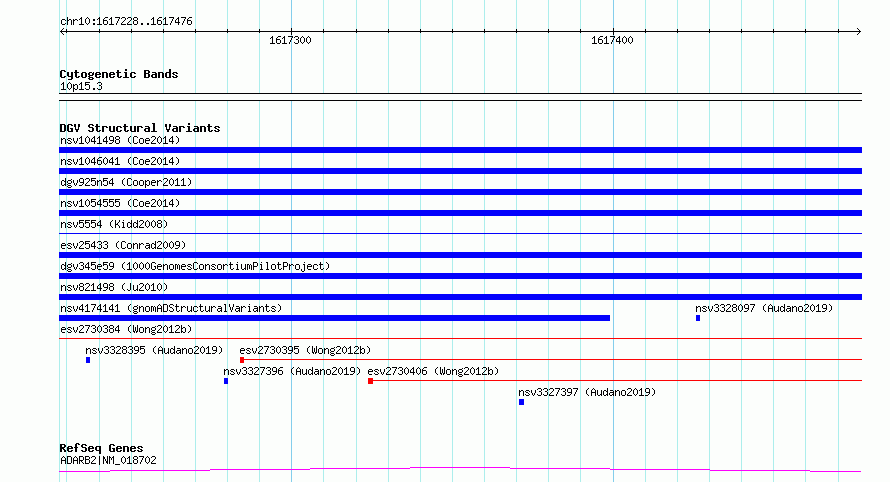
Task: Click the nsv3328097 (Audano2019) label
Action: click(x=764, y=308)
